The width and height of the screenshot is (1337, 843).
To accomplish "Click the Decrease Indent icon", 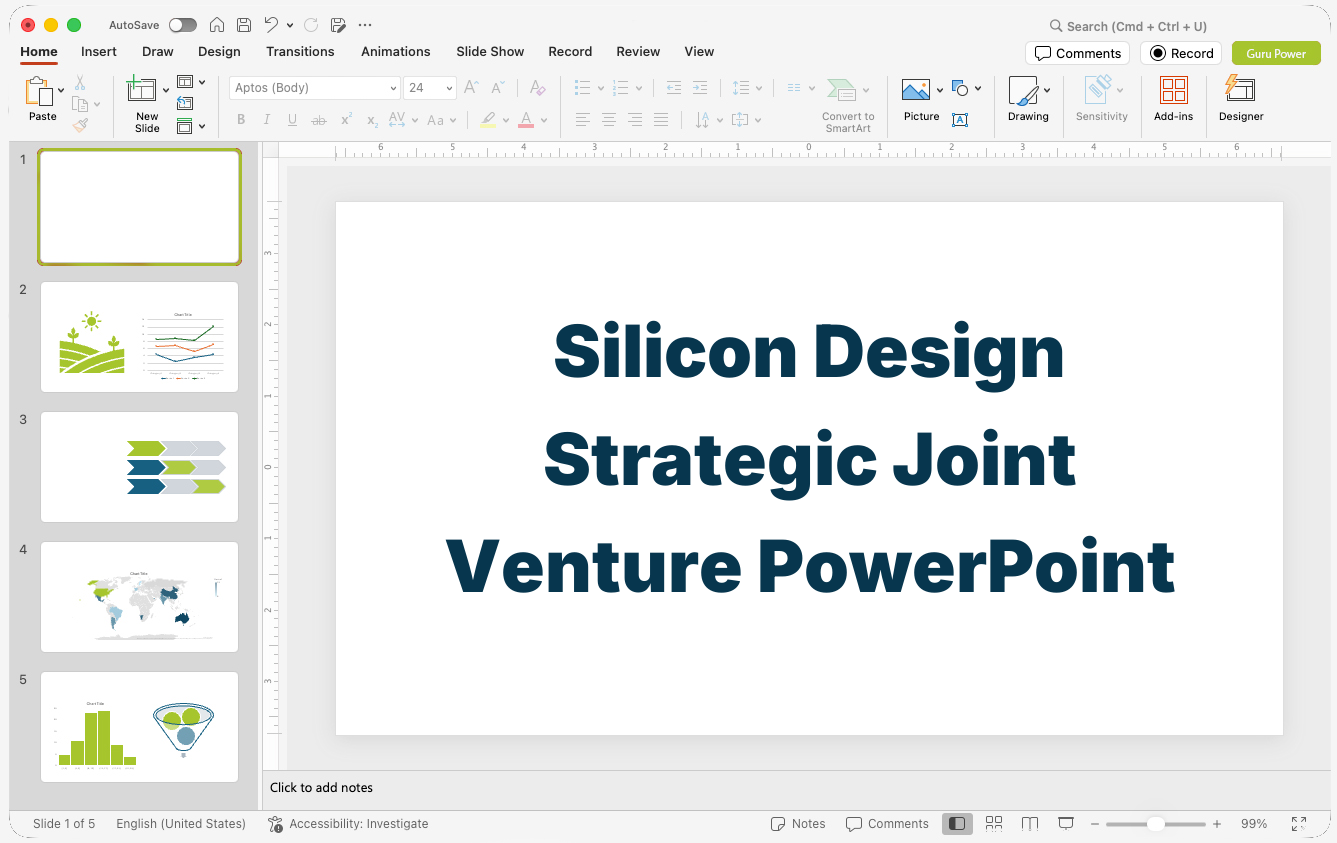I will click(x=674, y=88).
